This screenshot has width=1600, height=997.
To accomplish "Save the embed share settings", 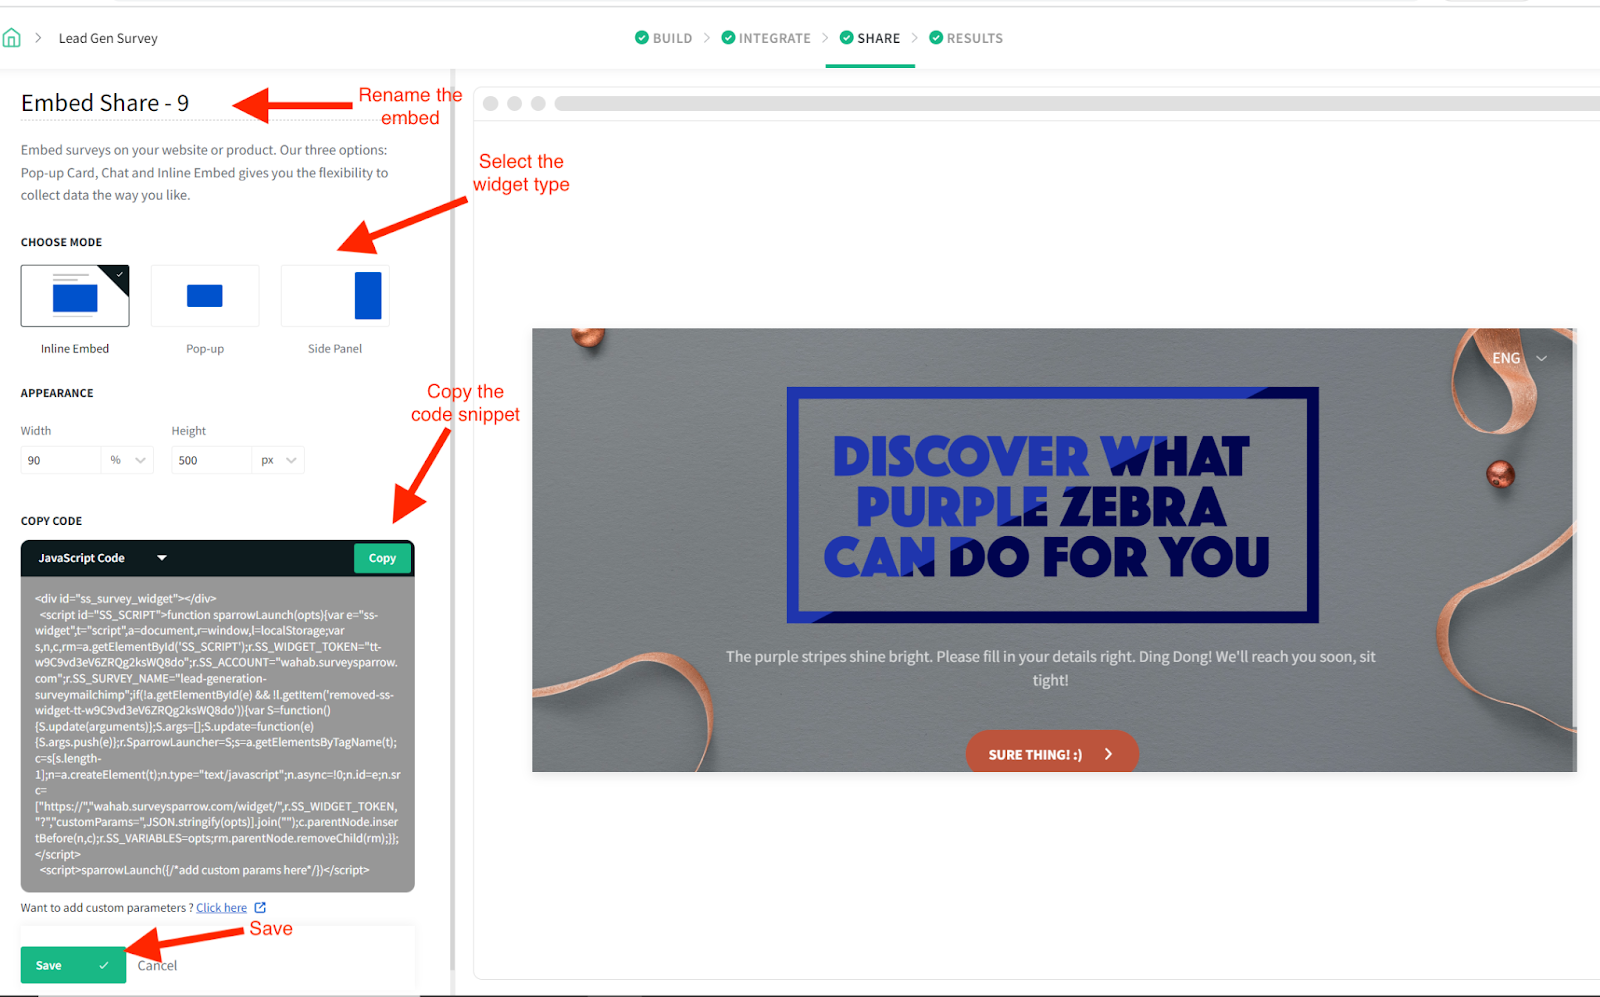I will click(x=73, y=965).
